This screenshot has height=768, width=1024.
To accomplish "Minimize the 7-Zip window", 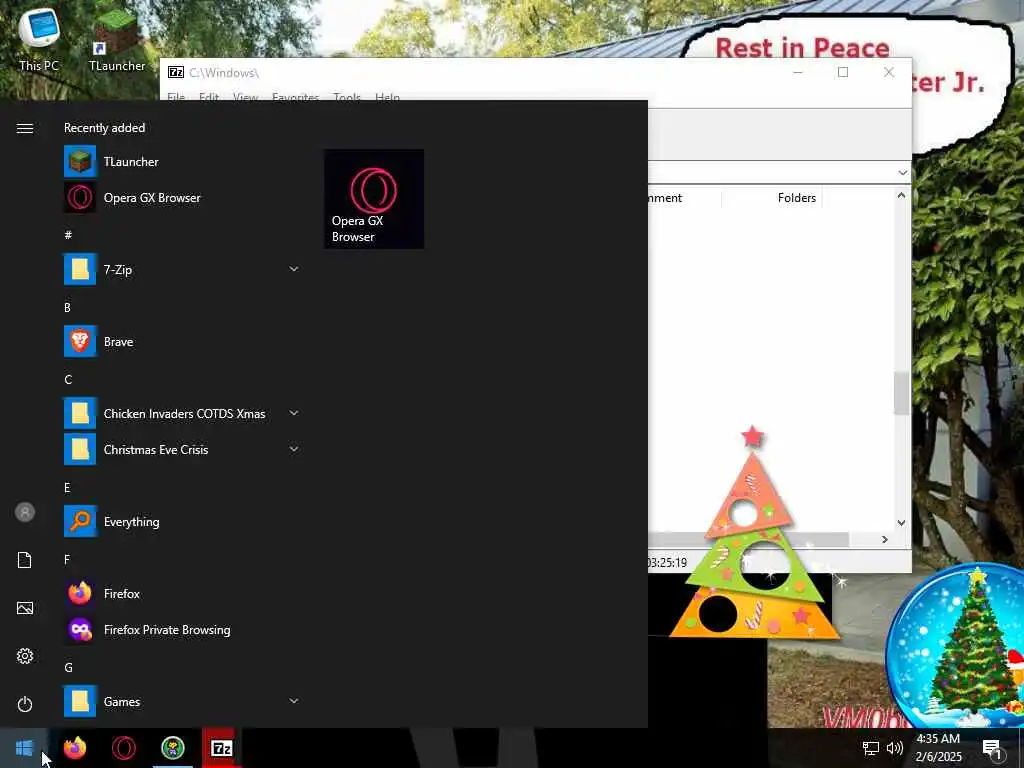I will pyautogui.click(x=797, y=72).
